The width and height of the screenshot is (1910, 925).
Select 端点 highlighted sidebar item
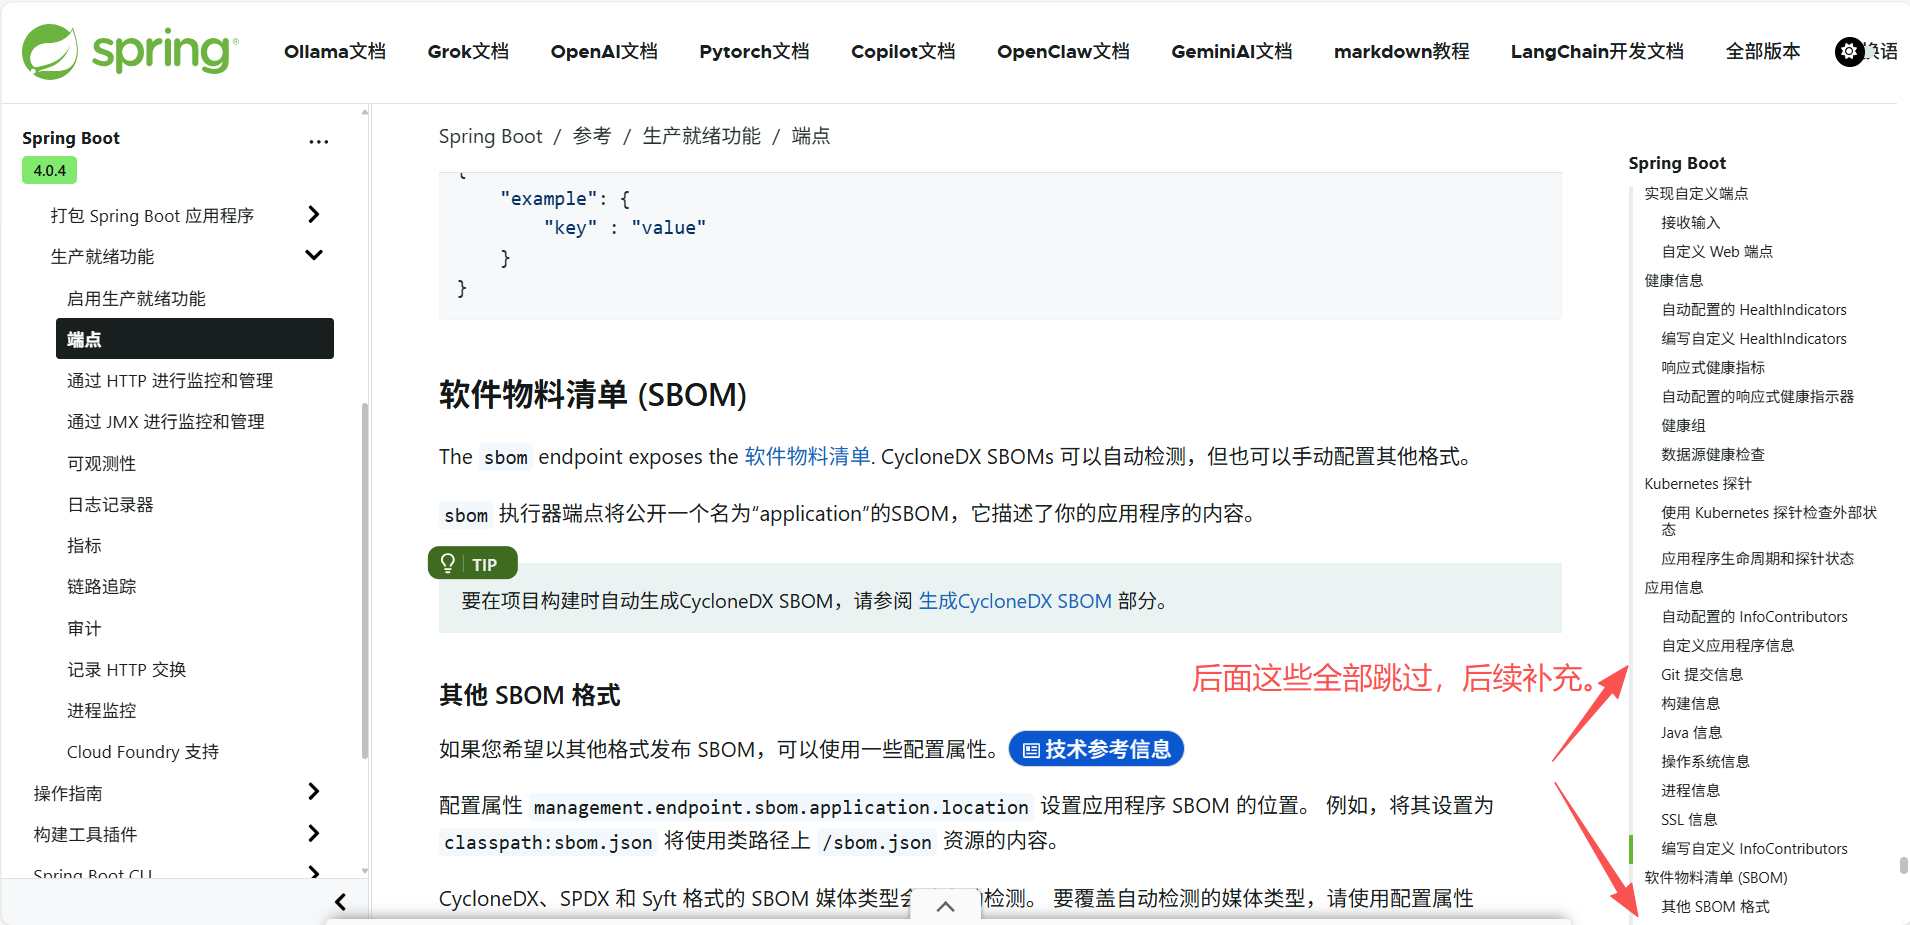pos(195,339)
